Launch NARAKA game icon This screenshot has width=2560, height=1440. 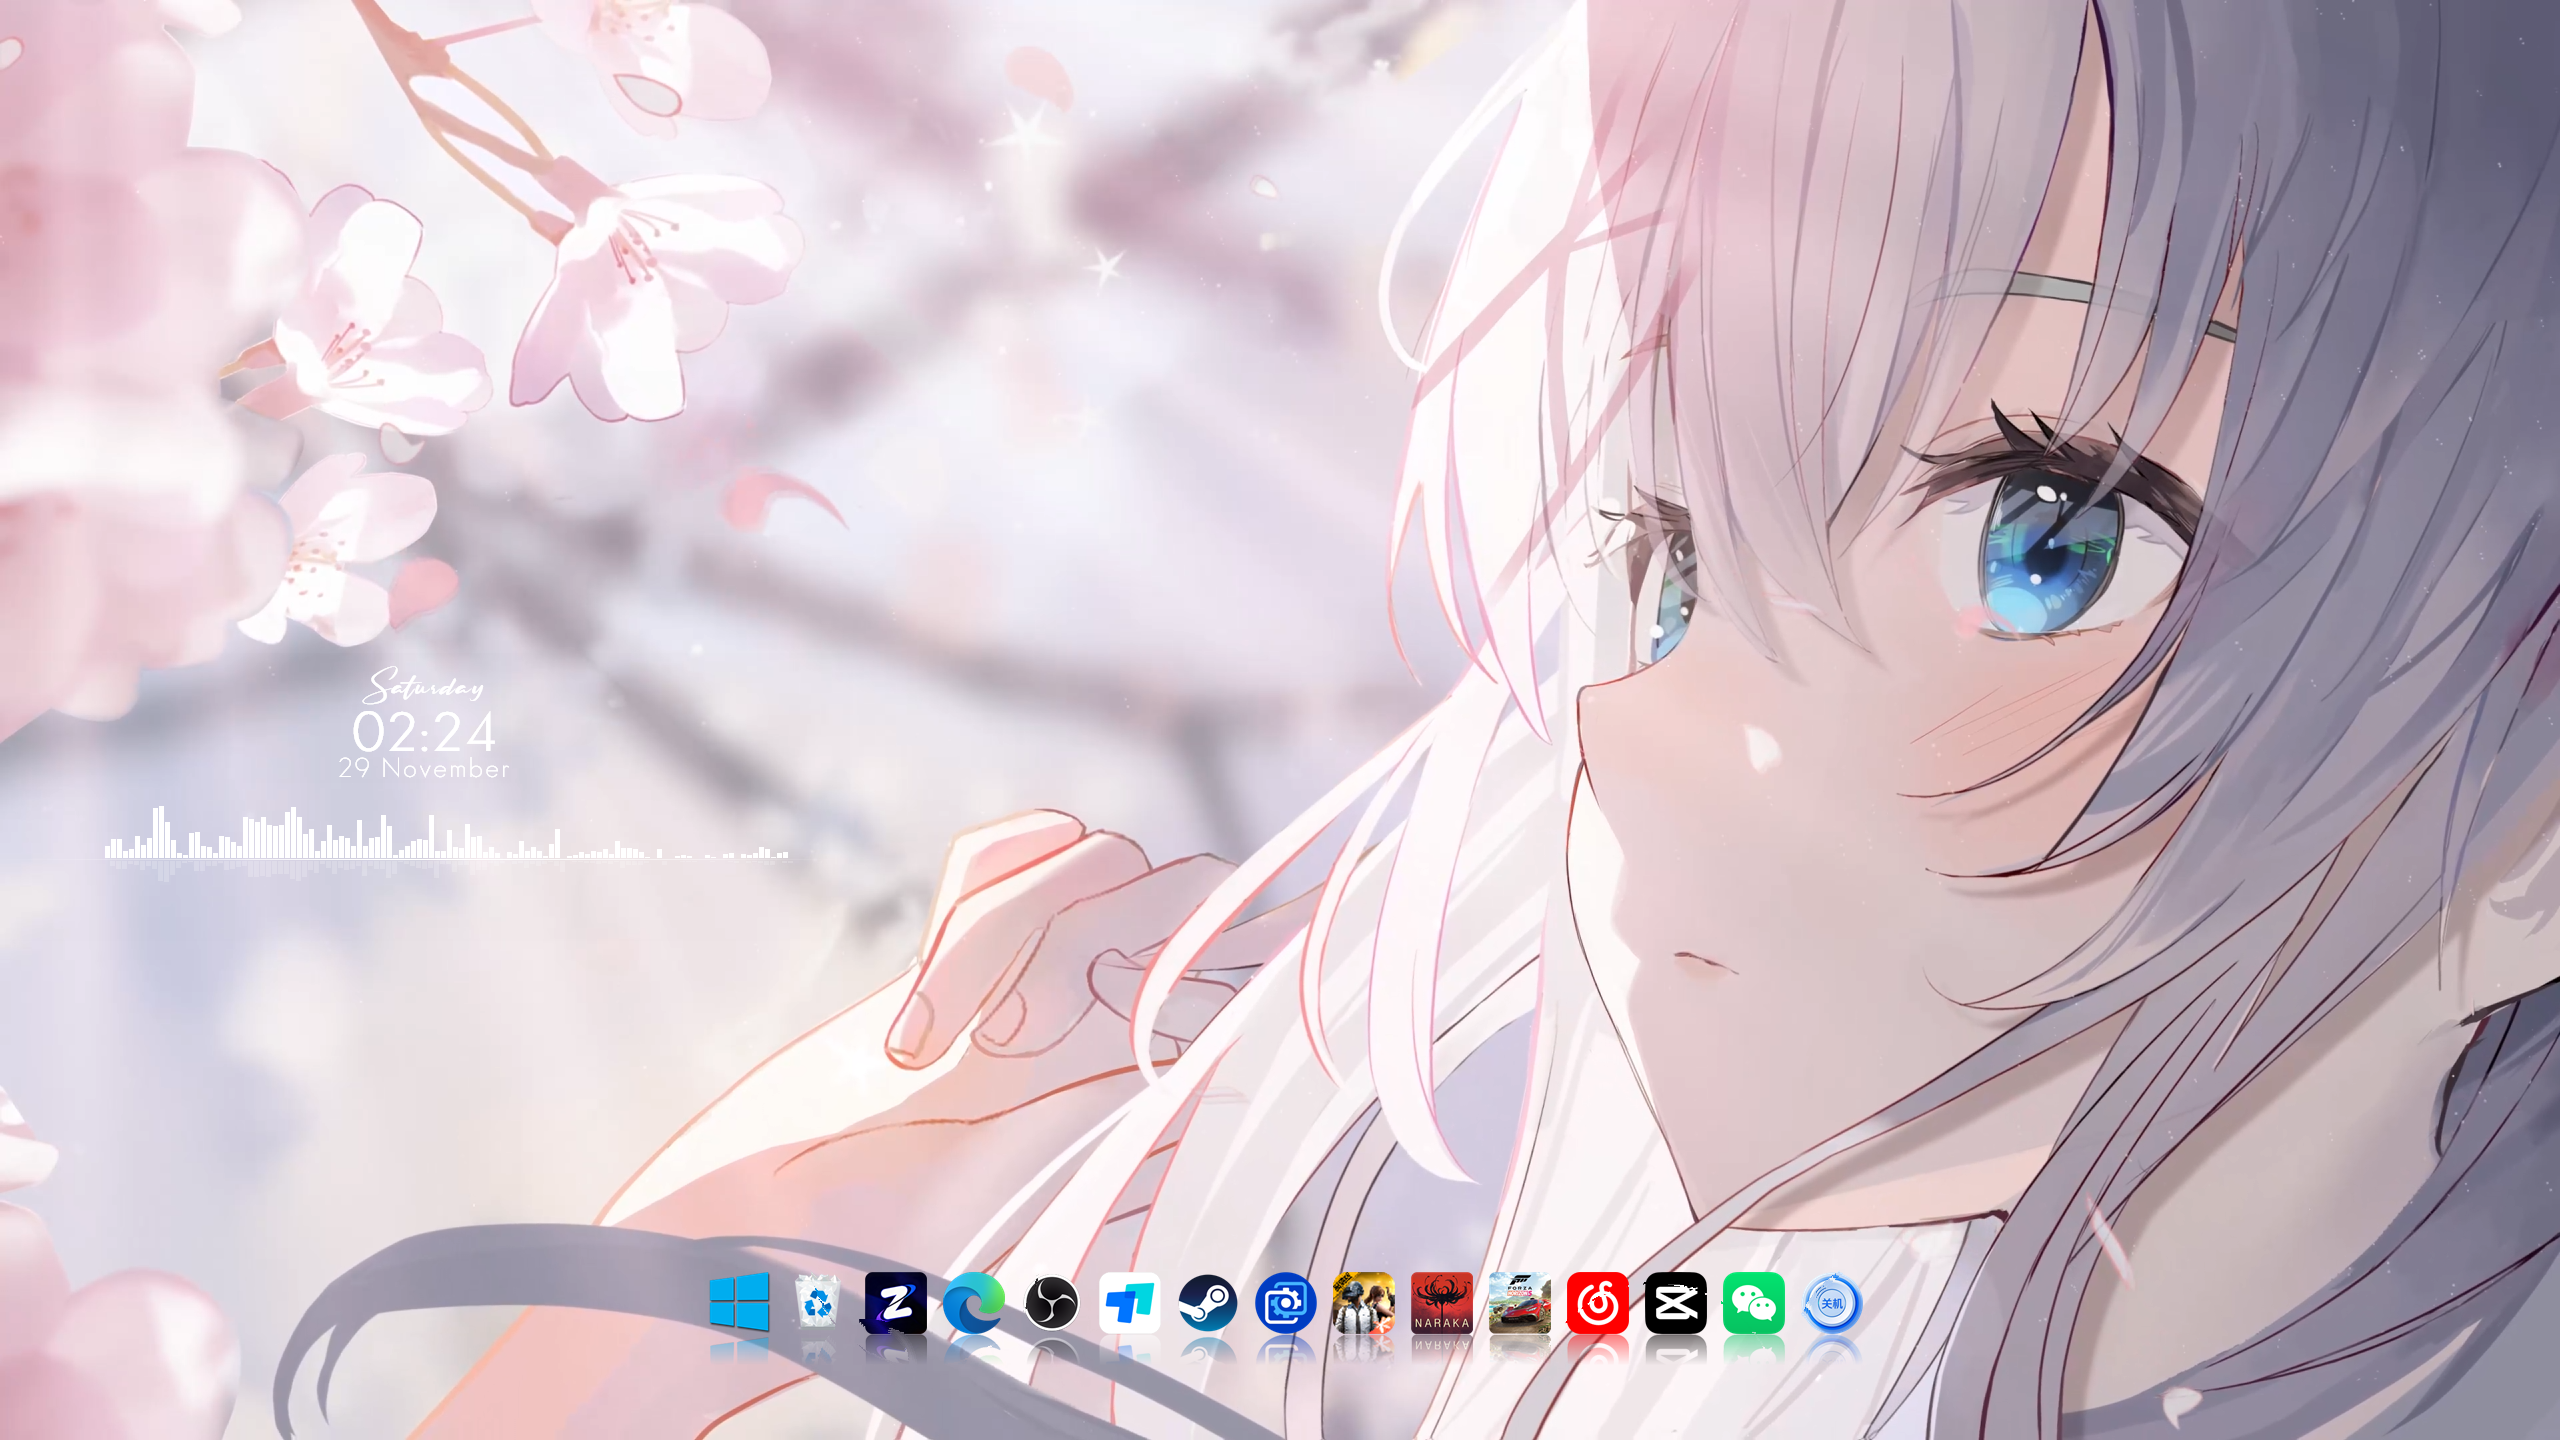pyautogui.click(x=1441, y=1302)
